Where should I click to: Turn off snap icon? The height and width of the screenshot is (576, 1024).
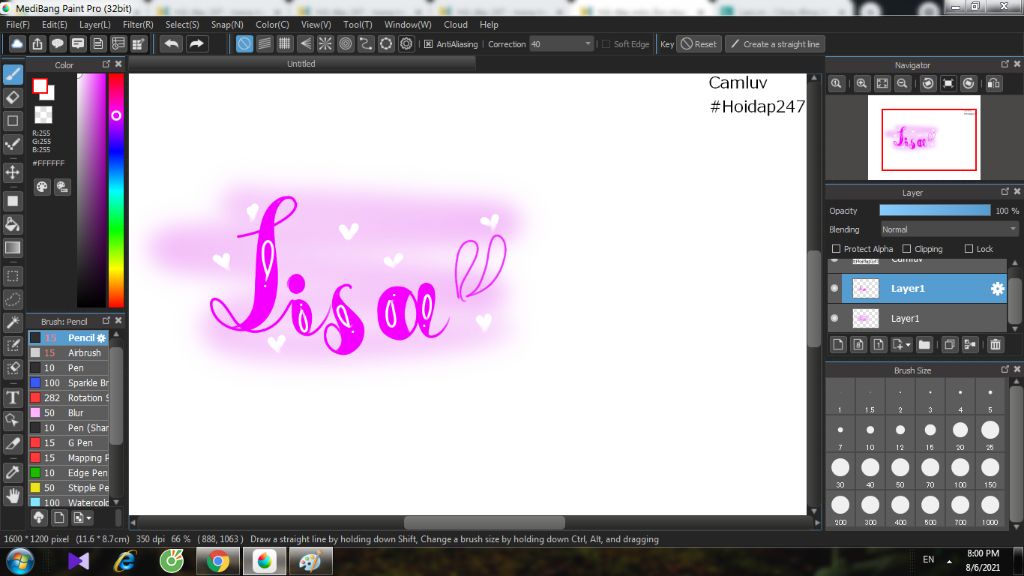pyautogui.click(x=244, y=44)
